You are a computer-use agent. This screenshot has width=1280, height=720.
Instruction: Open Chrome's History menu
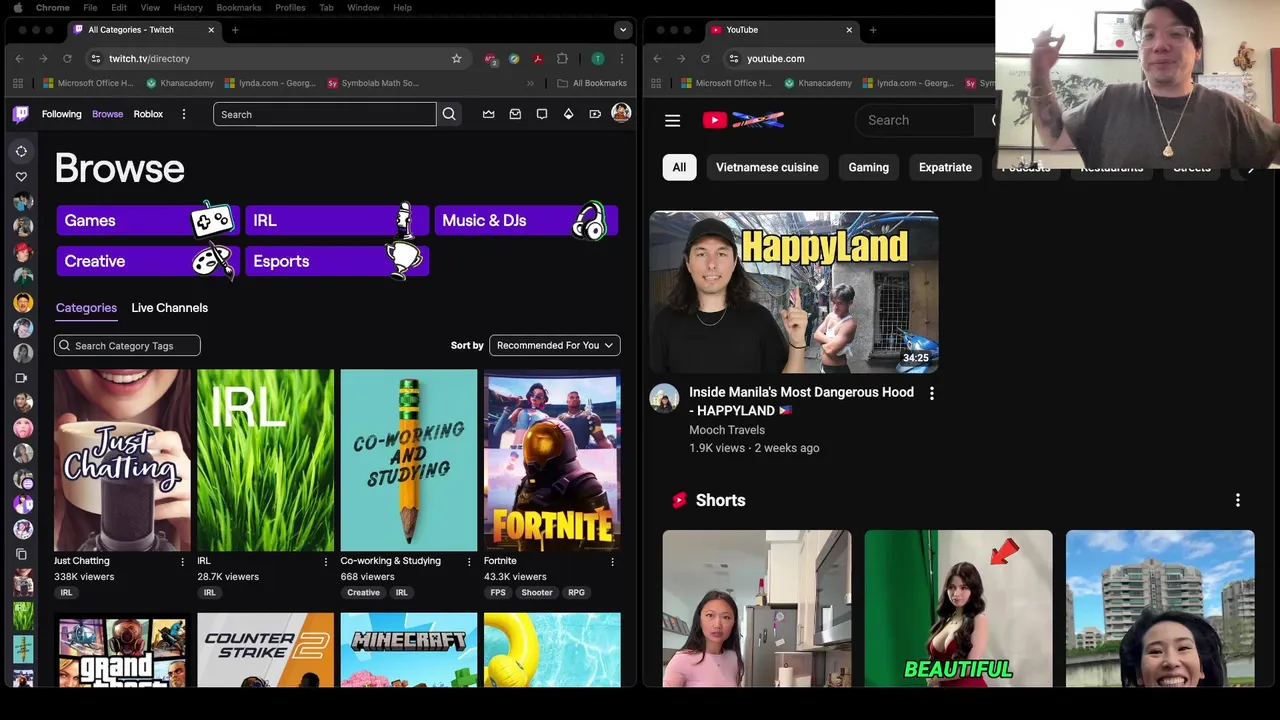click(x=188, y=7)
